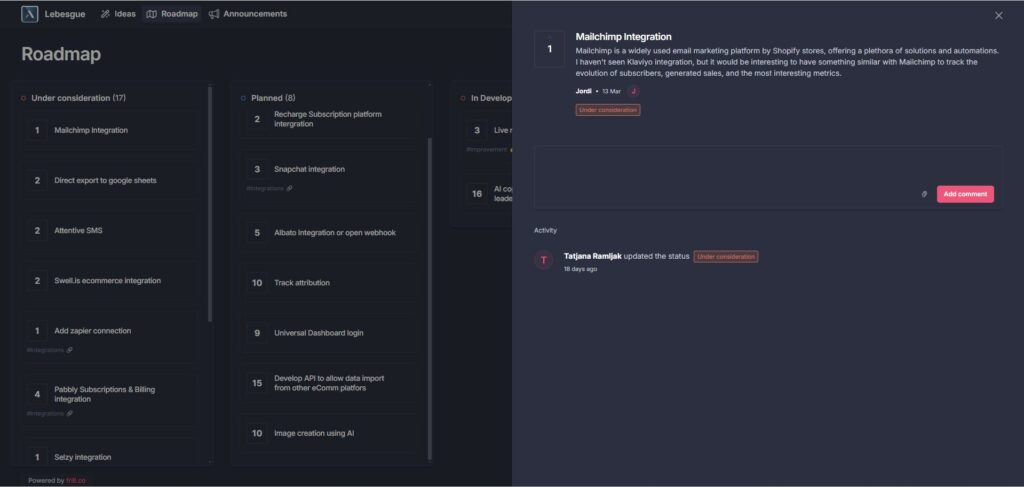Open the Track attribution card
Image resolution: width=1024 pixels, height=487 pixels.
[328, 283]
